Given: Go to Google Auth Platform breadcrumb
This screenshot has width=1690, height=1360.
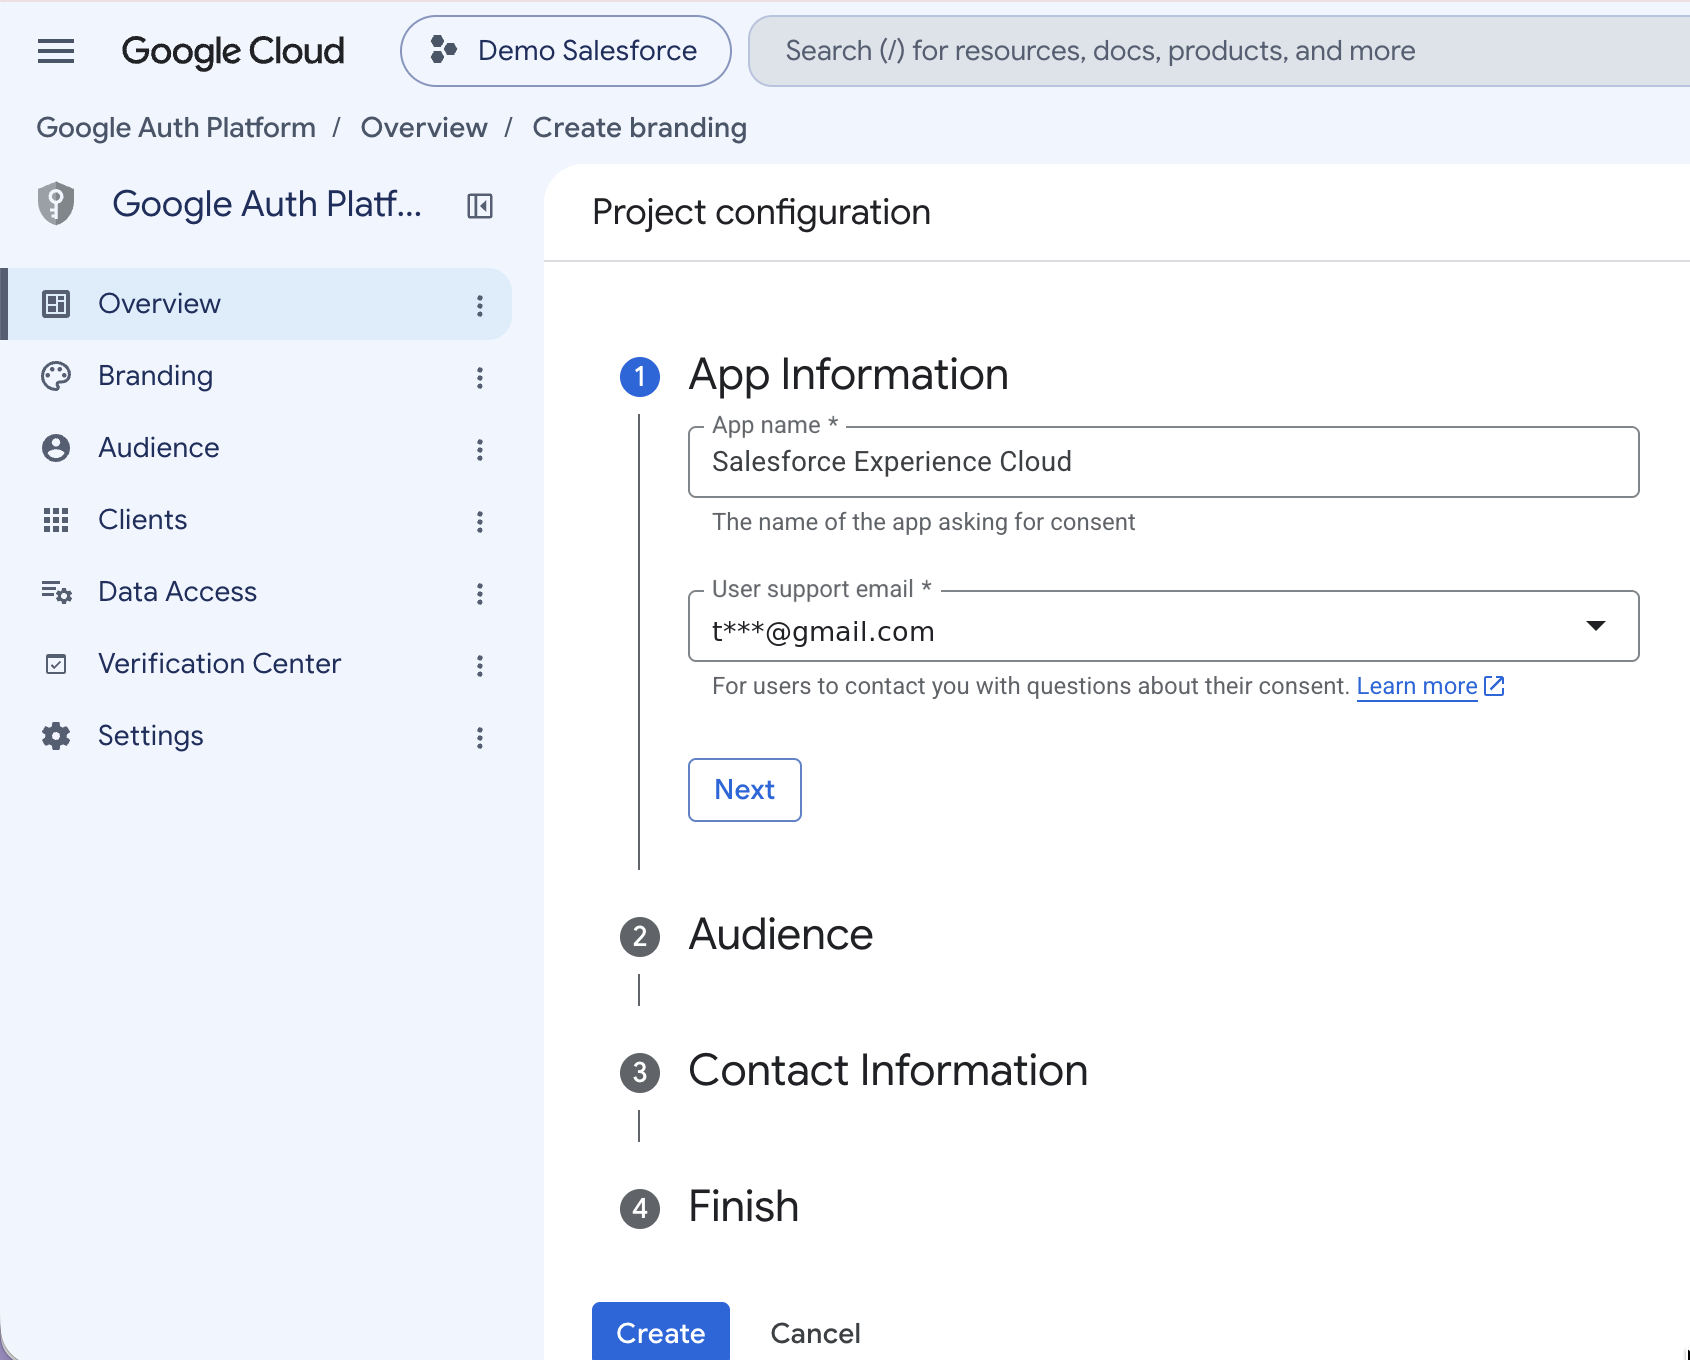Looking at the screenshot, I should pyautogui.click(x=176, y=128).
